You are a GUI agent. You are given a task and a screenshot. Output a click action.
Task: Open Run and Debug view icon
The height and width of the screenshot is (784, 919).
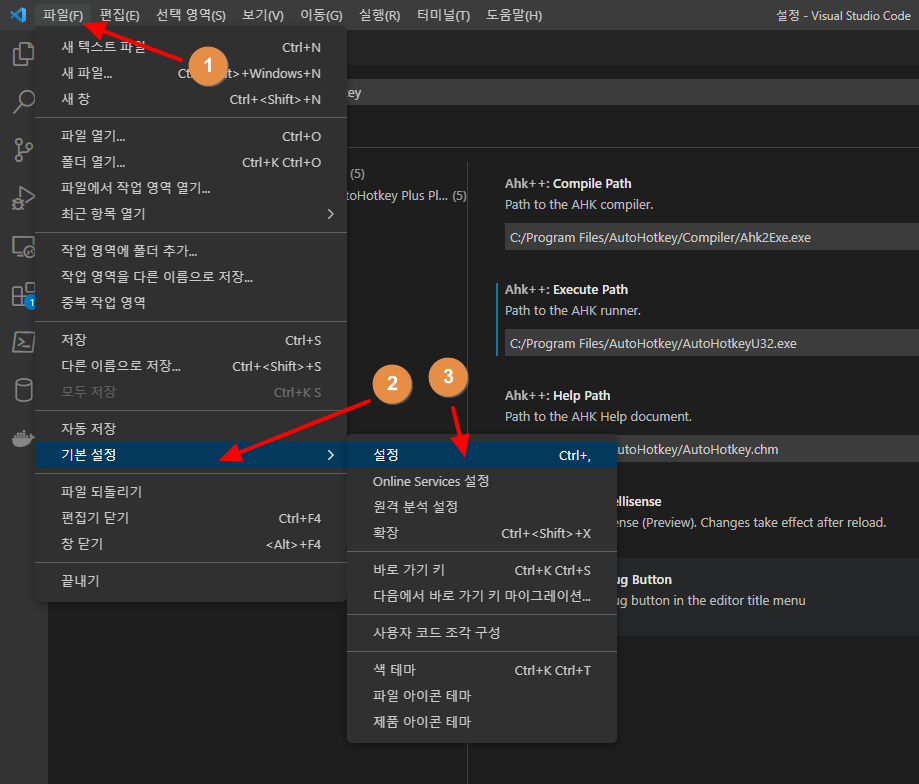[x=23, y=198]
